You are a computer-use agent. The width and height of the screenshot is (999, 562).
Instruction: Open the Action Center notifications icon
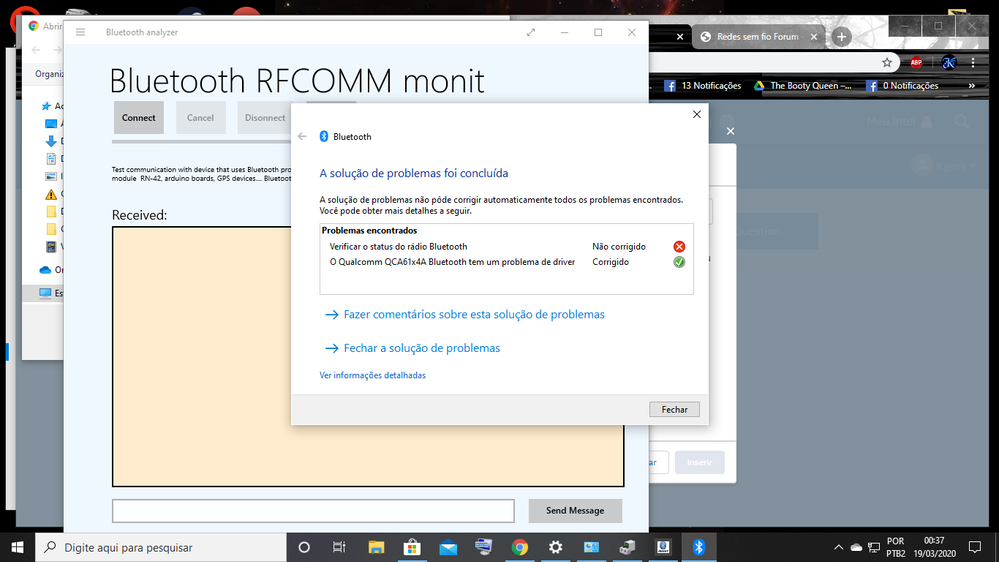click(975, 547)
